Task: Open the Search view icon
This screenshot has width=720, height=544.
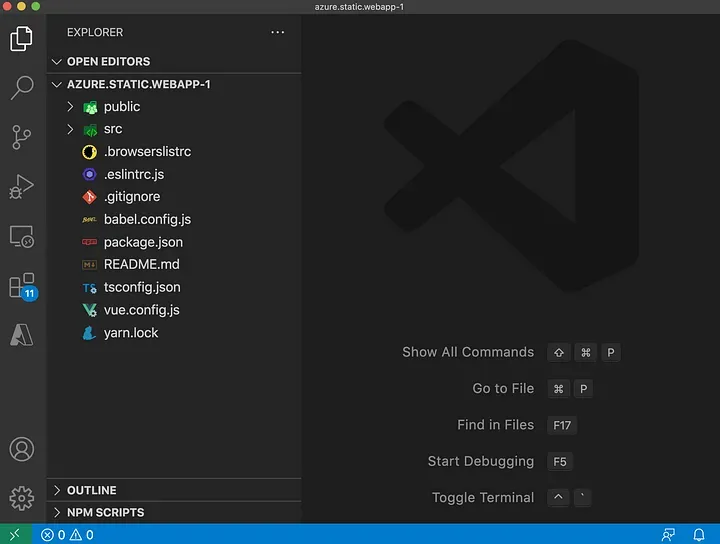Action: pos(22,88)
